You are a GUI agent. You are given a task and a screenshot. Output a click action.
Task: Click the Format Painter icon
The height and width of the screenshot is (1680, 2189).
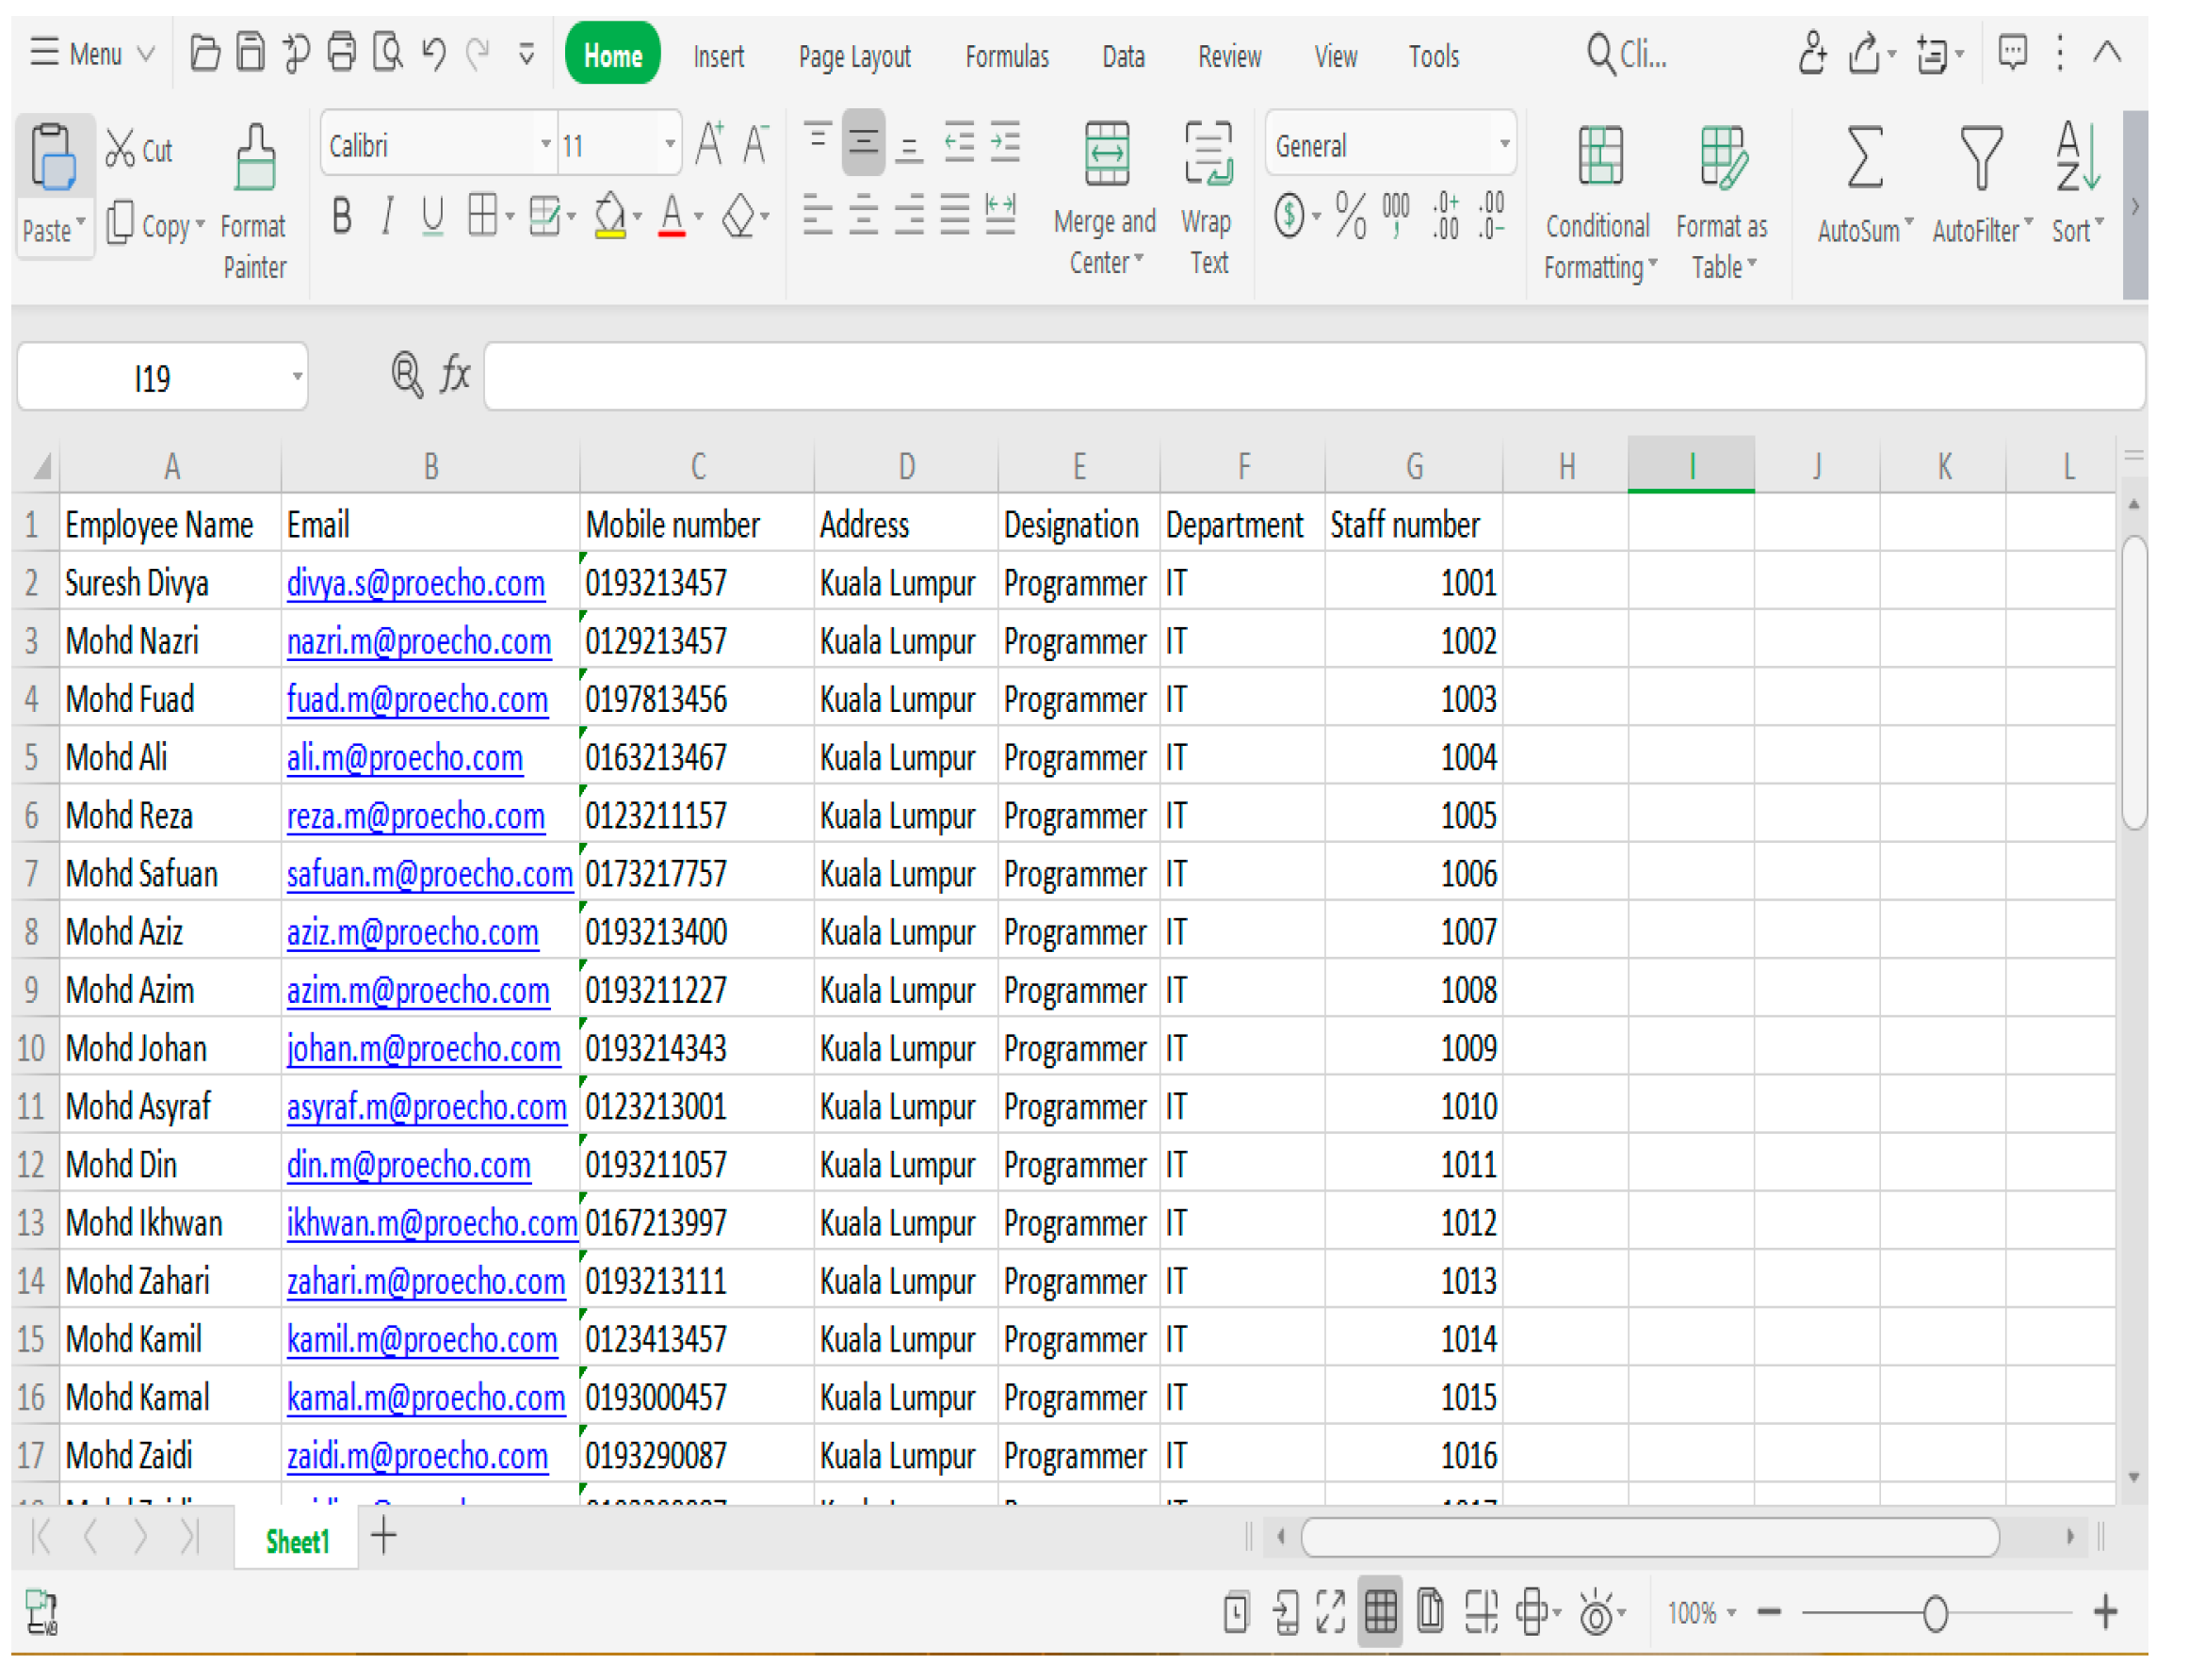254,158
